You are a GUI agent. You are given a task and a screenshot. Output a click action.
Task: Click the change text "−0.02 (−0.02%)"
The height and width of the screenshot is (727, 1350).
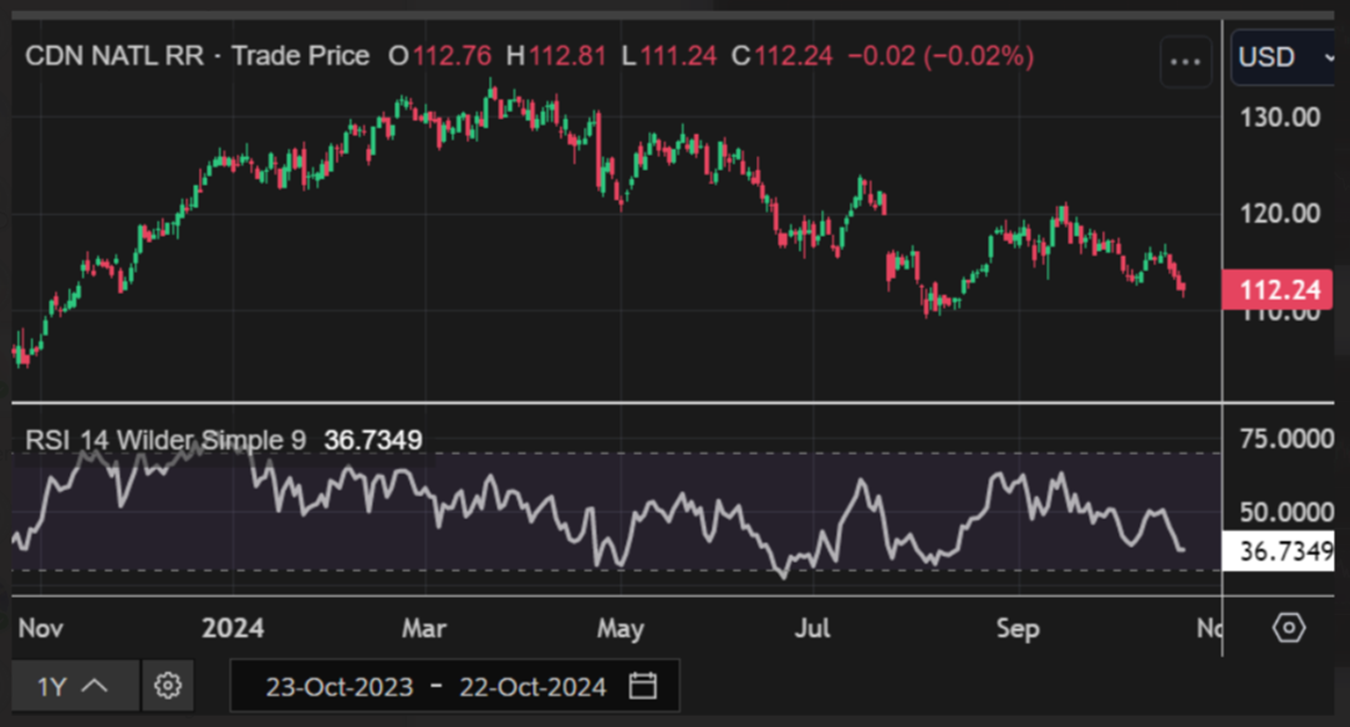click(x=940, y=56)
